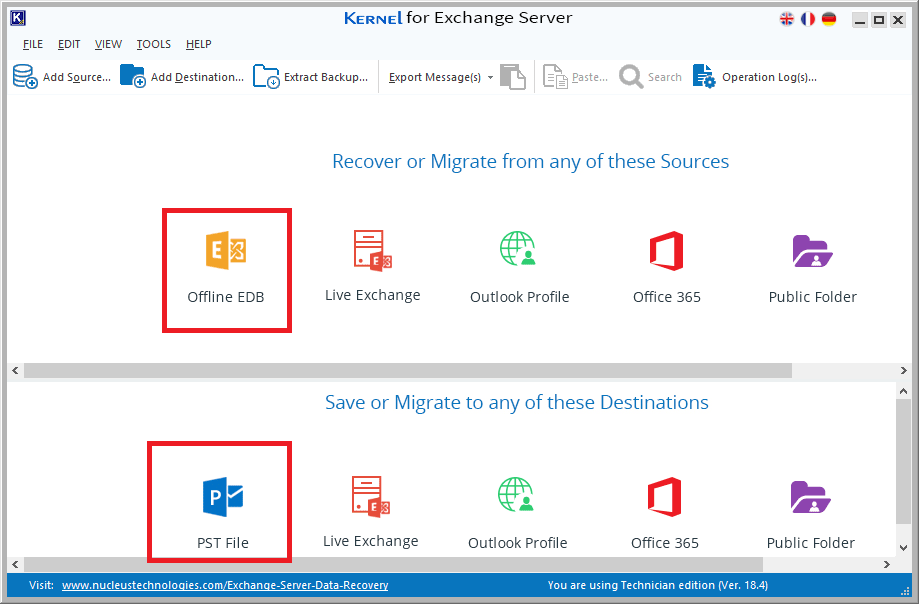The width and height of the screenshot is (919, 604).
Task: Click the Paste toolbar icon
Action: [x=555, y=77]
